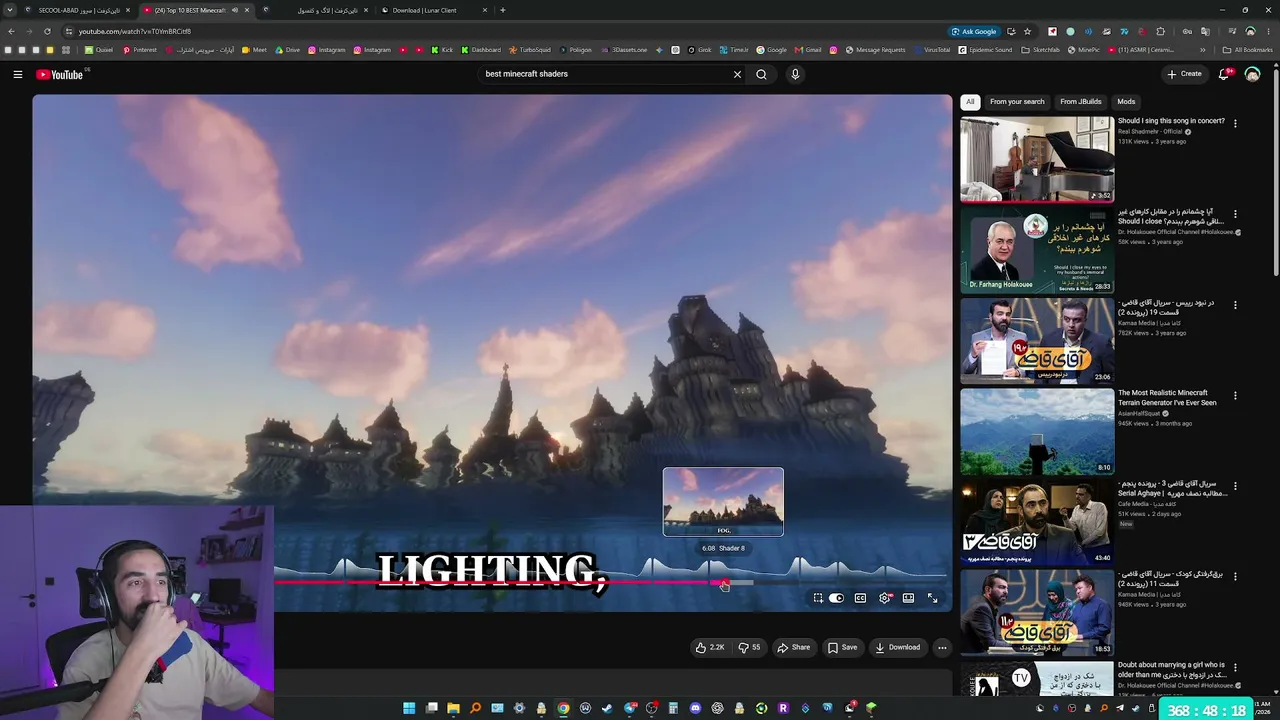Open the YouTube guide hamburger menu
The image size is (1280, 720).
point(17,74)
